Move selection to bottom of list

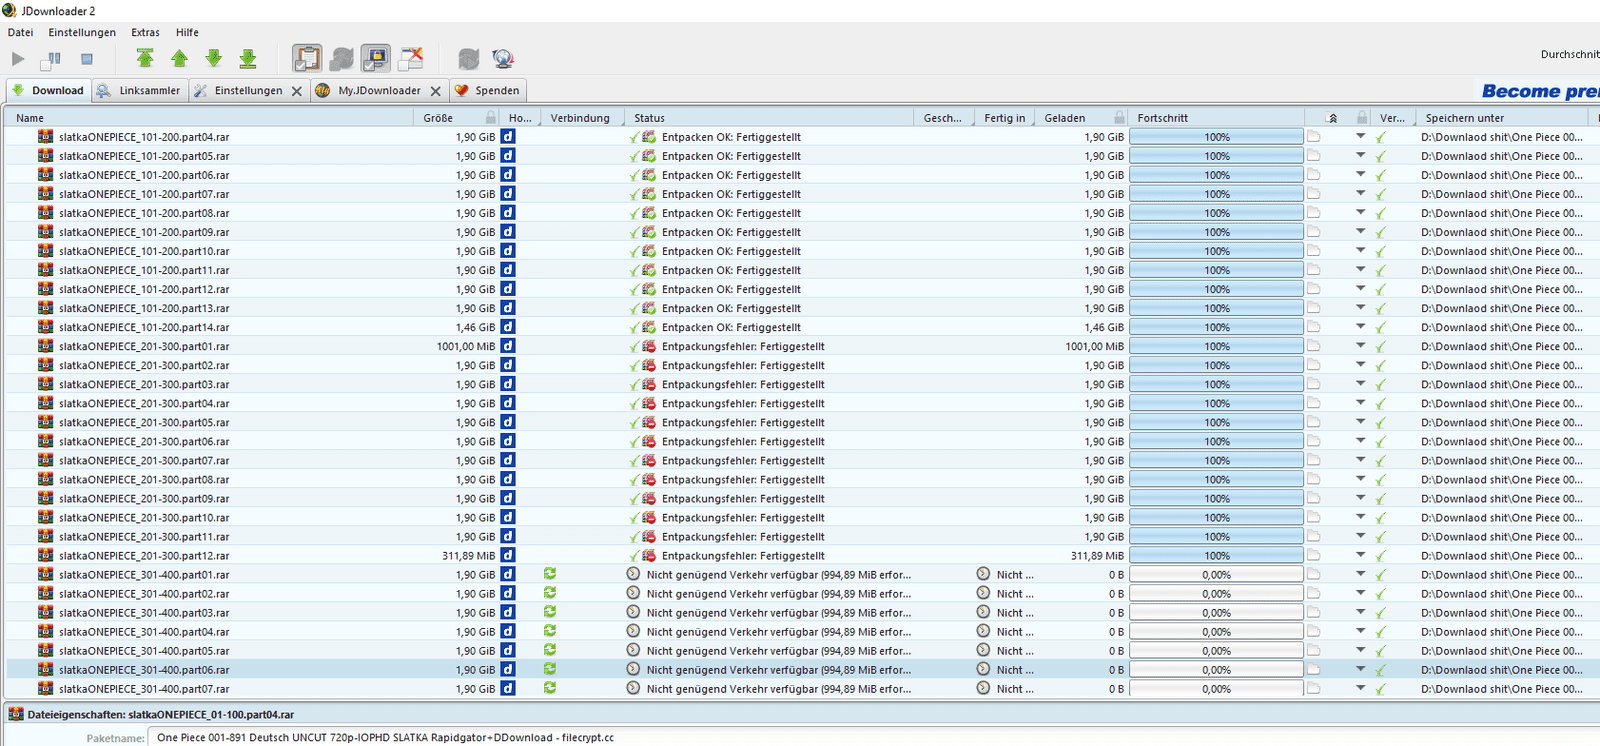pyautogui.click(x=248, y=58)
